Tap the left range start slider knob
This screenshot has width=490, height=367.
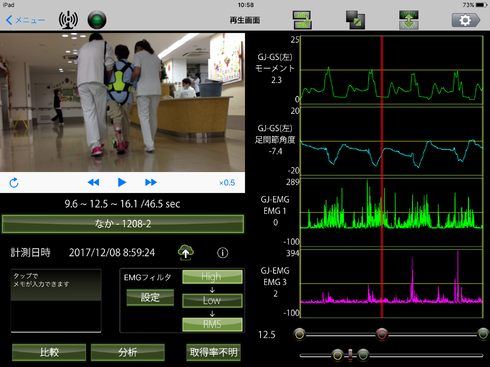[x=299, y=334]
